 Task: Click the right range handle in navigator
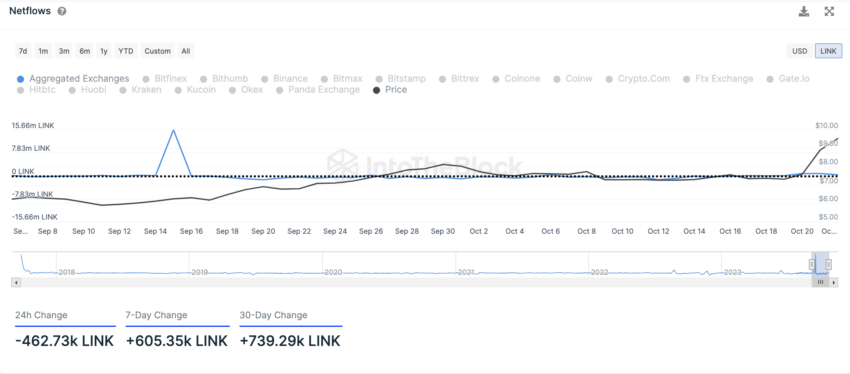[828, 265]
